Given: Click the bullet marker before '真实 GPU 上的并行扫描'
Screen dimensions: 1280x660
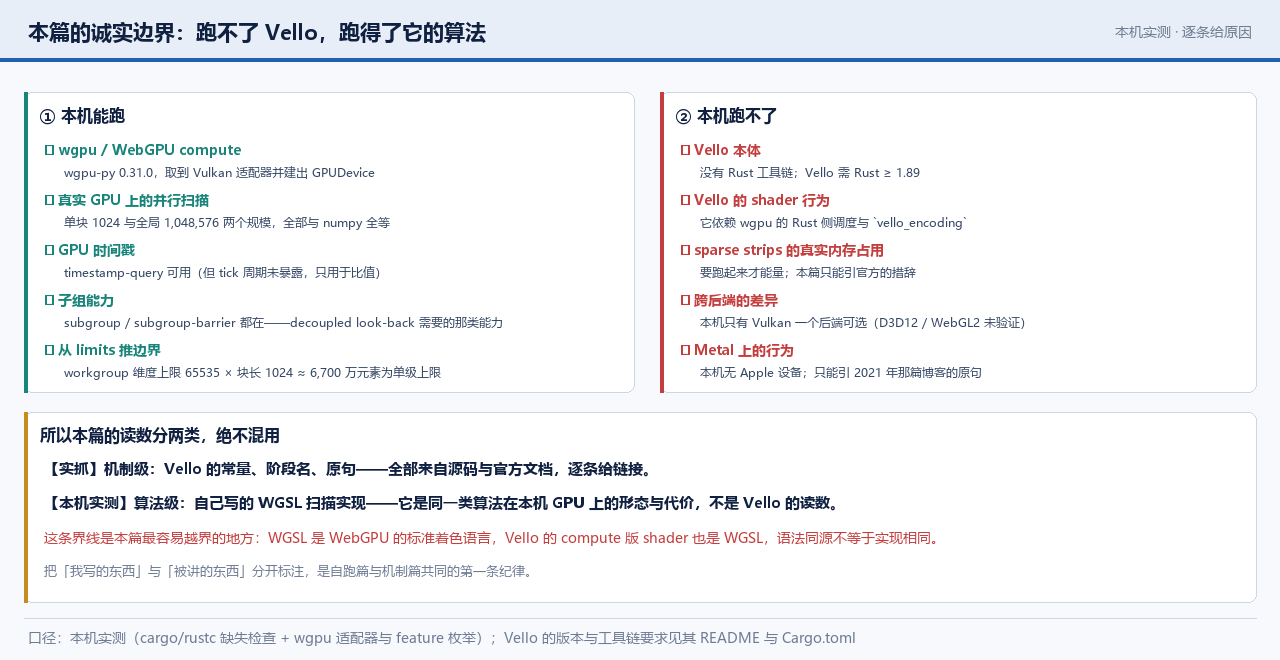Looking at the screenshot, I should [x=49, y=200].
